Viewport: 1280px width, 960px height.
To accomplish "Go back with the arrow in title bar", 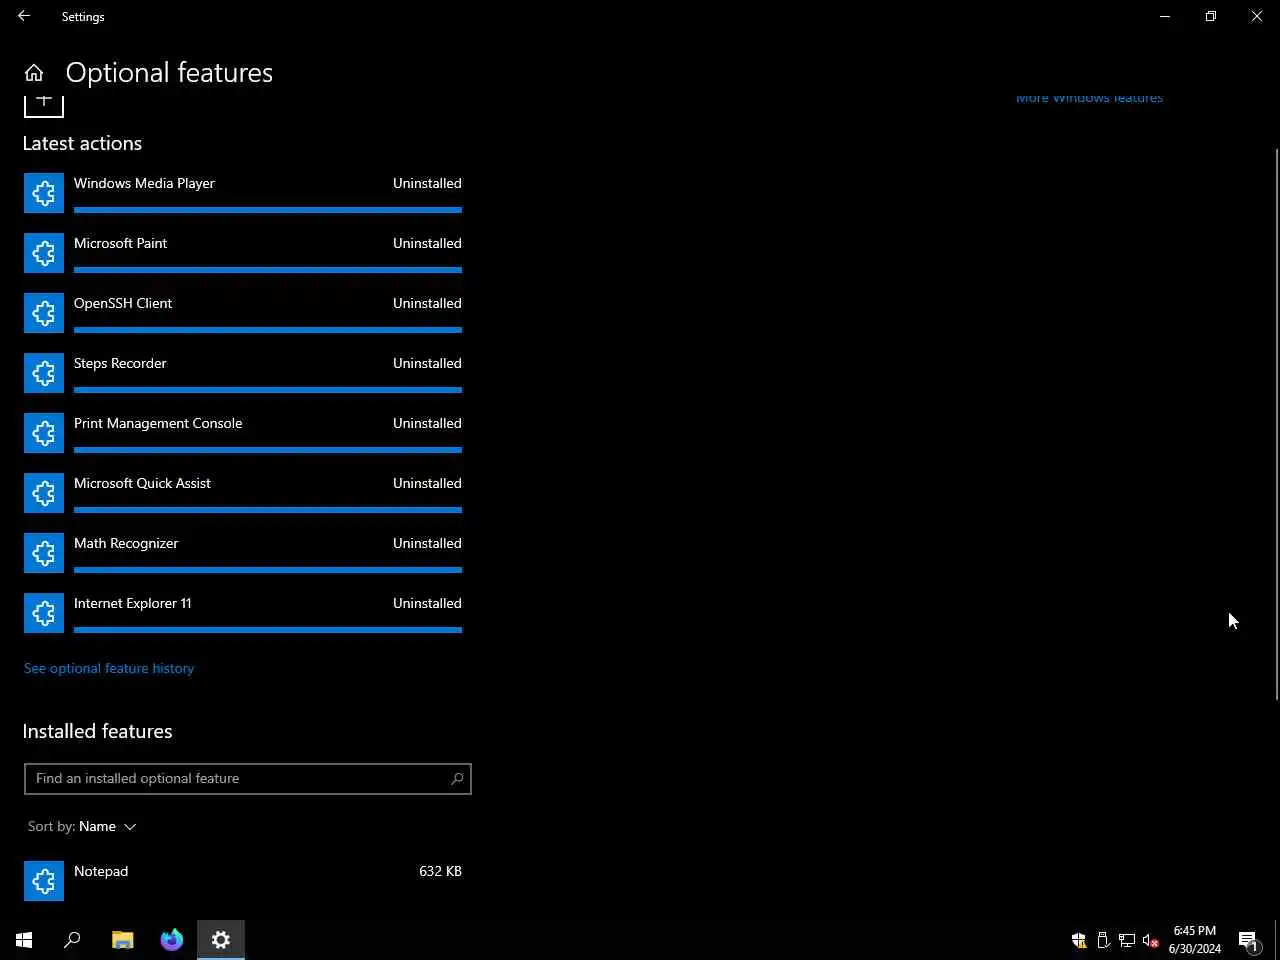I will pyautogui.click(x=24, y=16).
